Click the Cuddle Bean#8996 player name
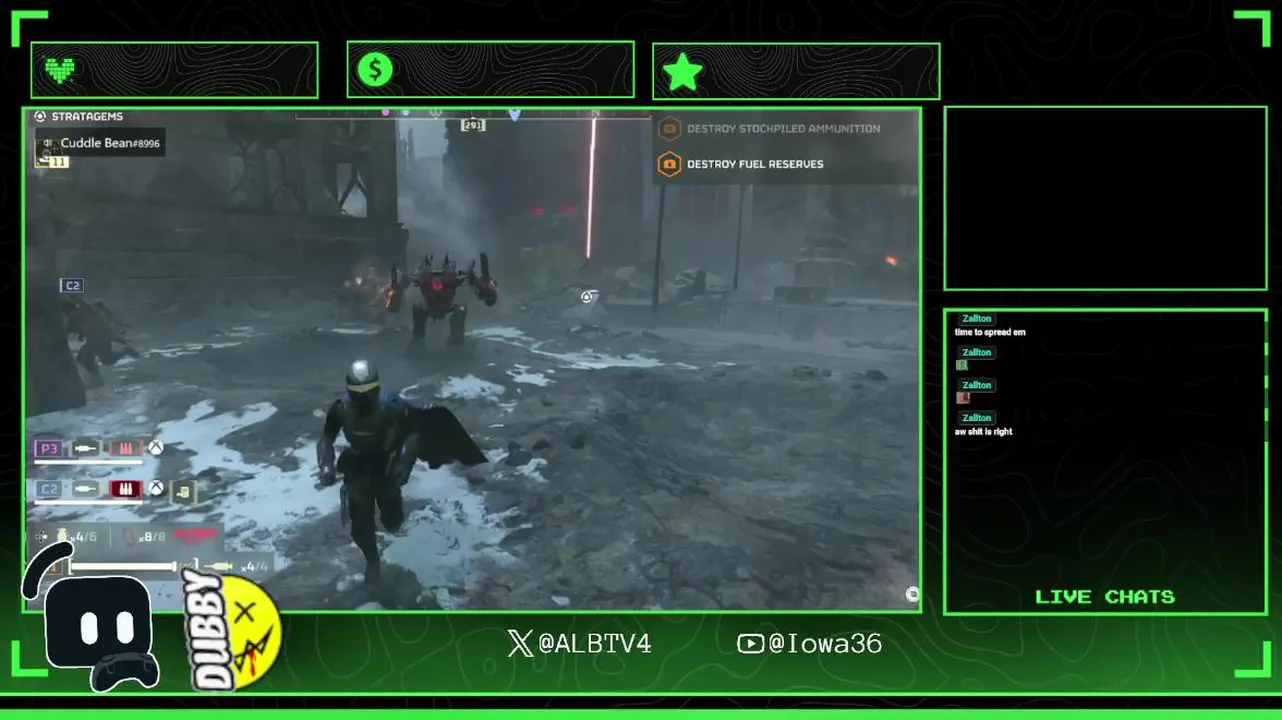The width and height of the screenshot is (1282, 720). (x=110, y=143)
